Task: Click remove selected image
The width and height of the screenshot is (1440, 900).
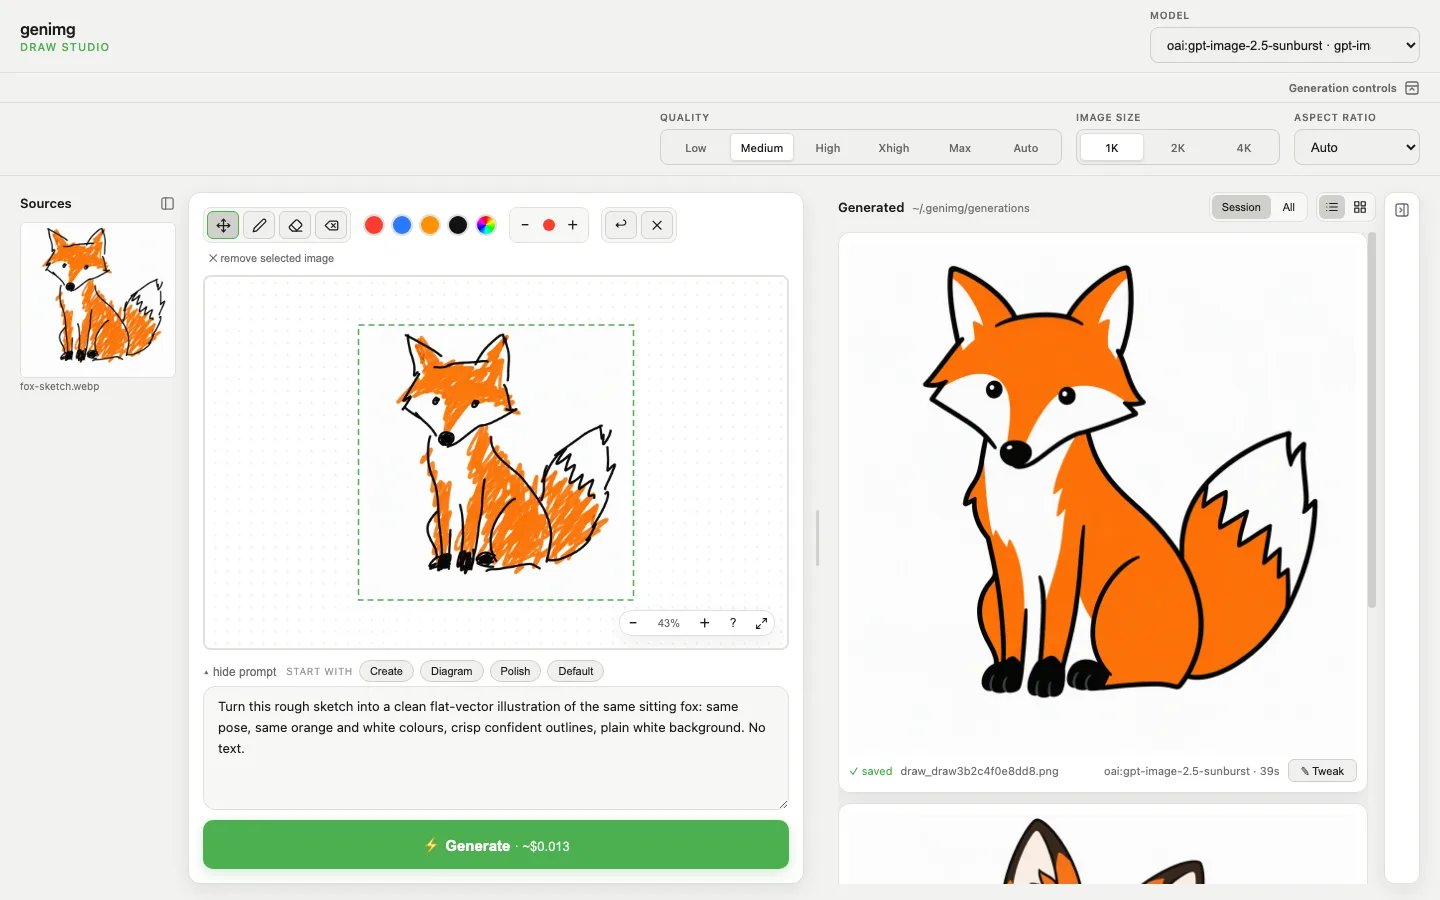Action: tap(271, 258)
